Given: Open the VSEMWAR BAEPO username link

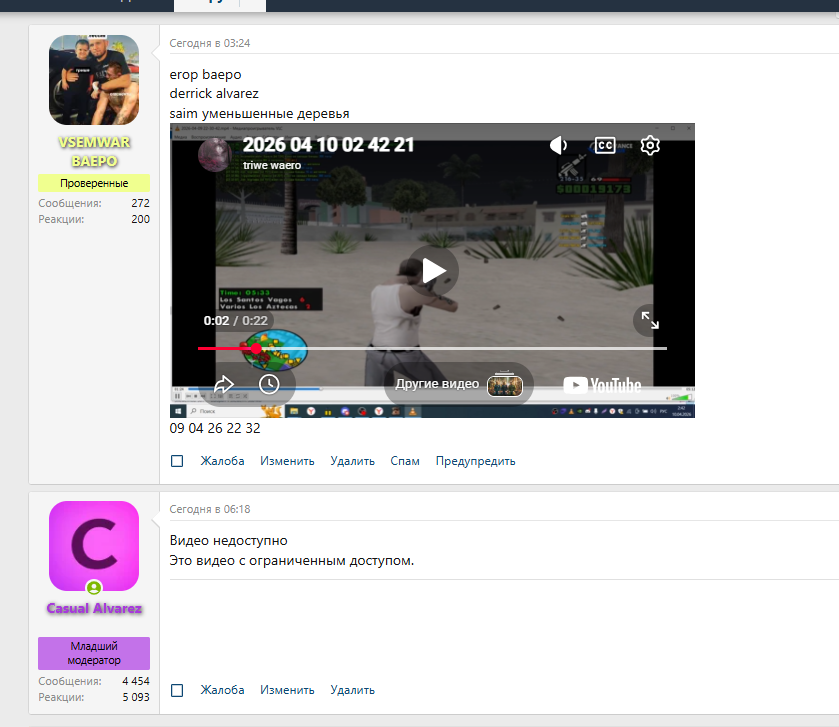Looking at the screenshot, I should (94, 151).
